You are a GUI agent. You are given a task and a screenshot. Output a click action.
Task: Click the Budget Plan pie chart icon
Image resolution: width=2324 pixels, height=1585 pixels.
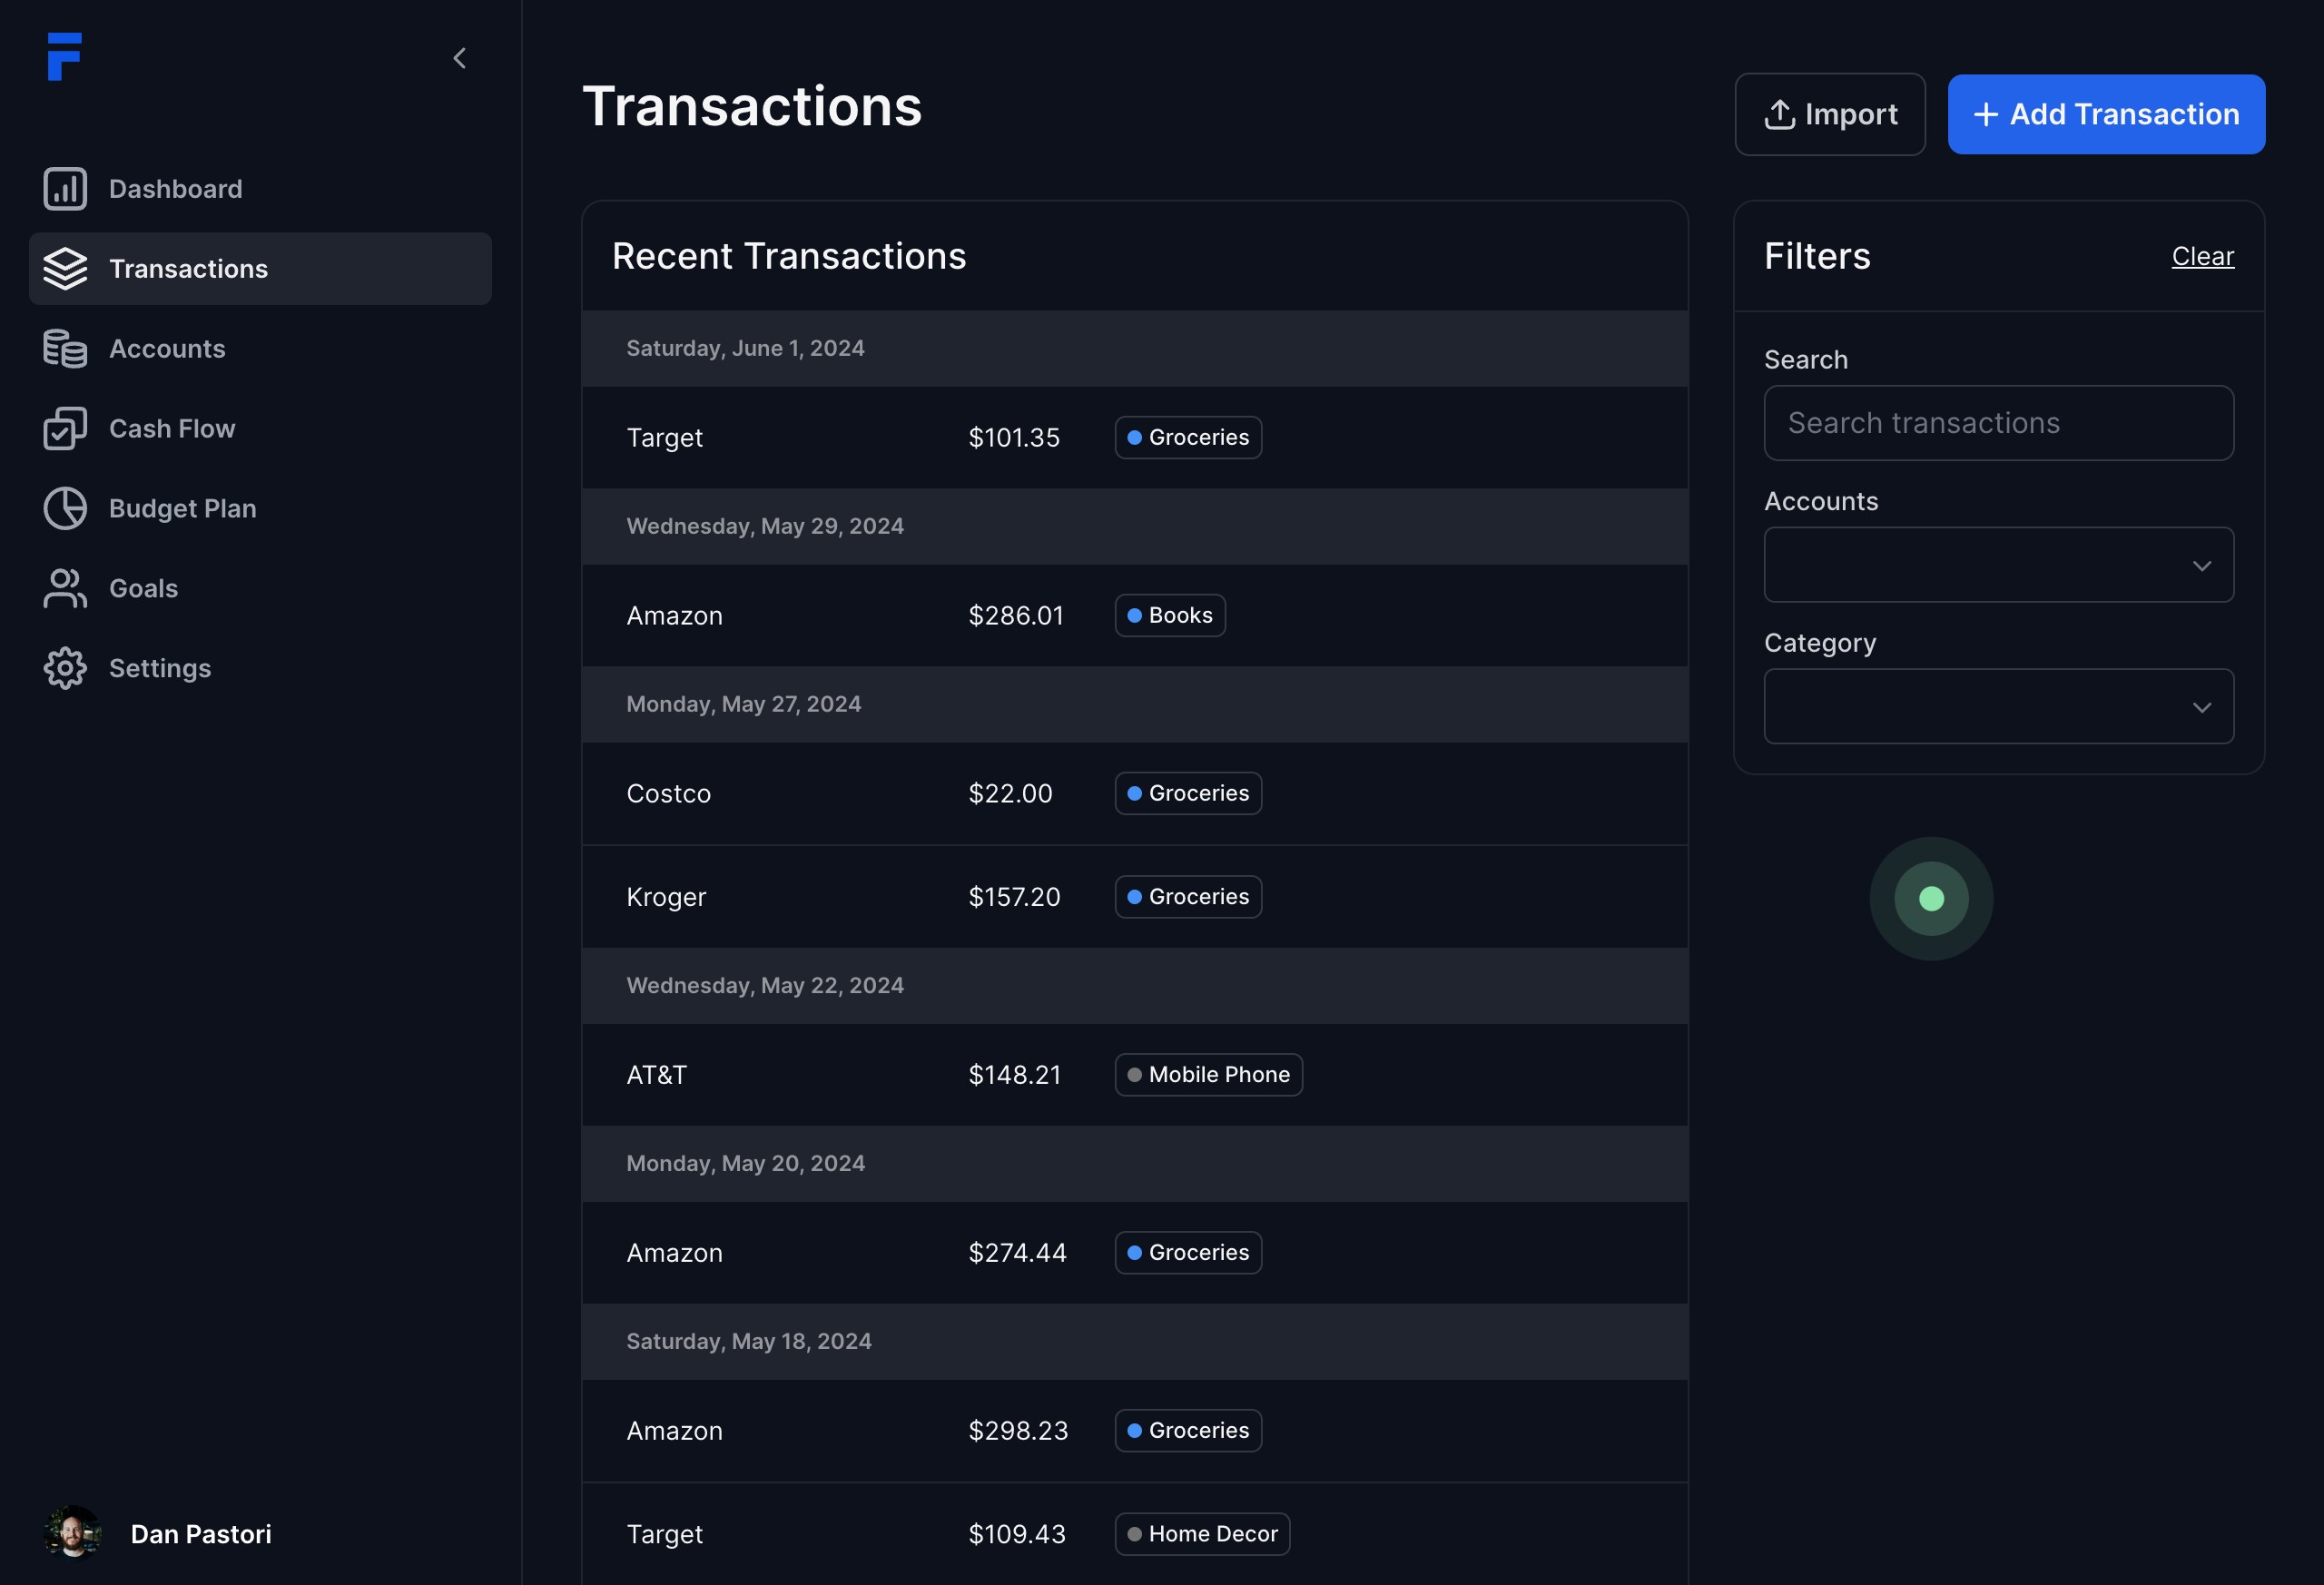[65, 509]
